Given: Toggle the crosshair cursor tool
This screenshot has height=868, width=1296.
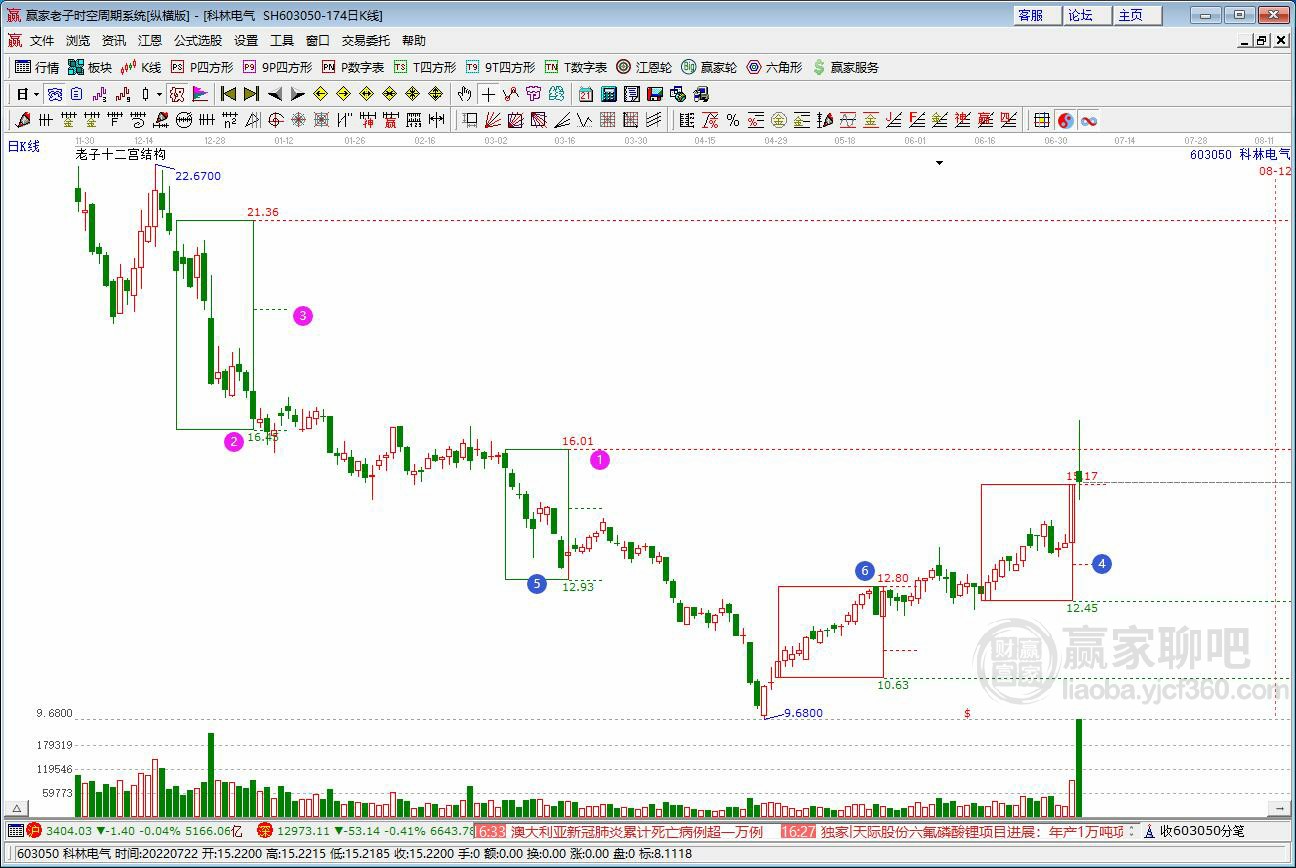Looking at the screenshot, I should pos(487,94).
